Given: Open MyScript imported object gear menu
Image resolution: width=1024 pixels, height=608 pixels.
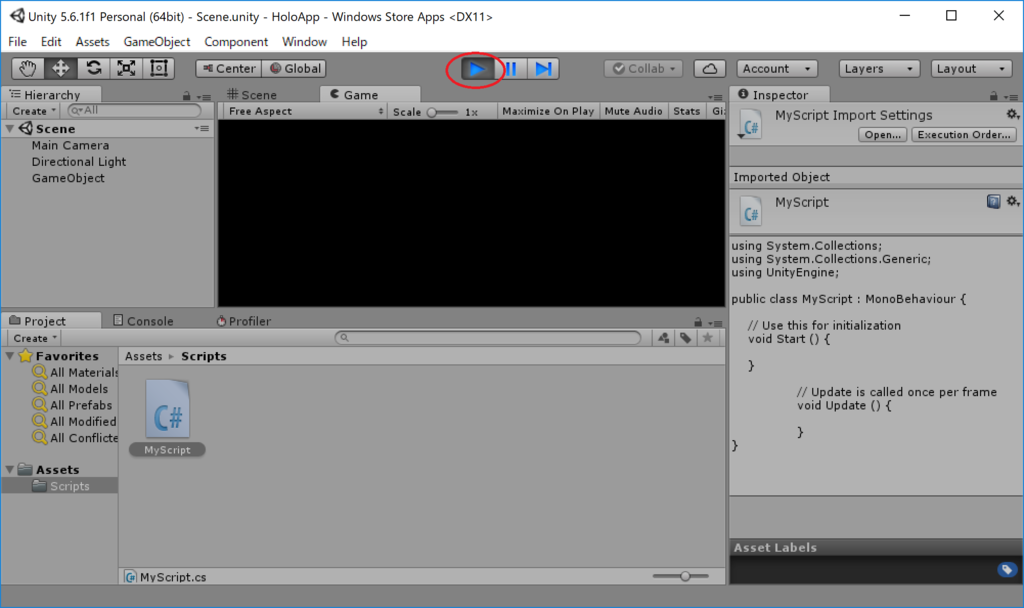Looking at the screenshot, I should tap(1012, 202).
